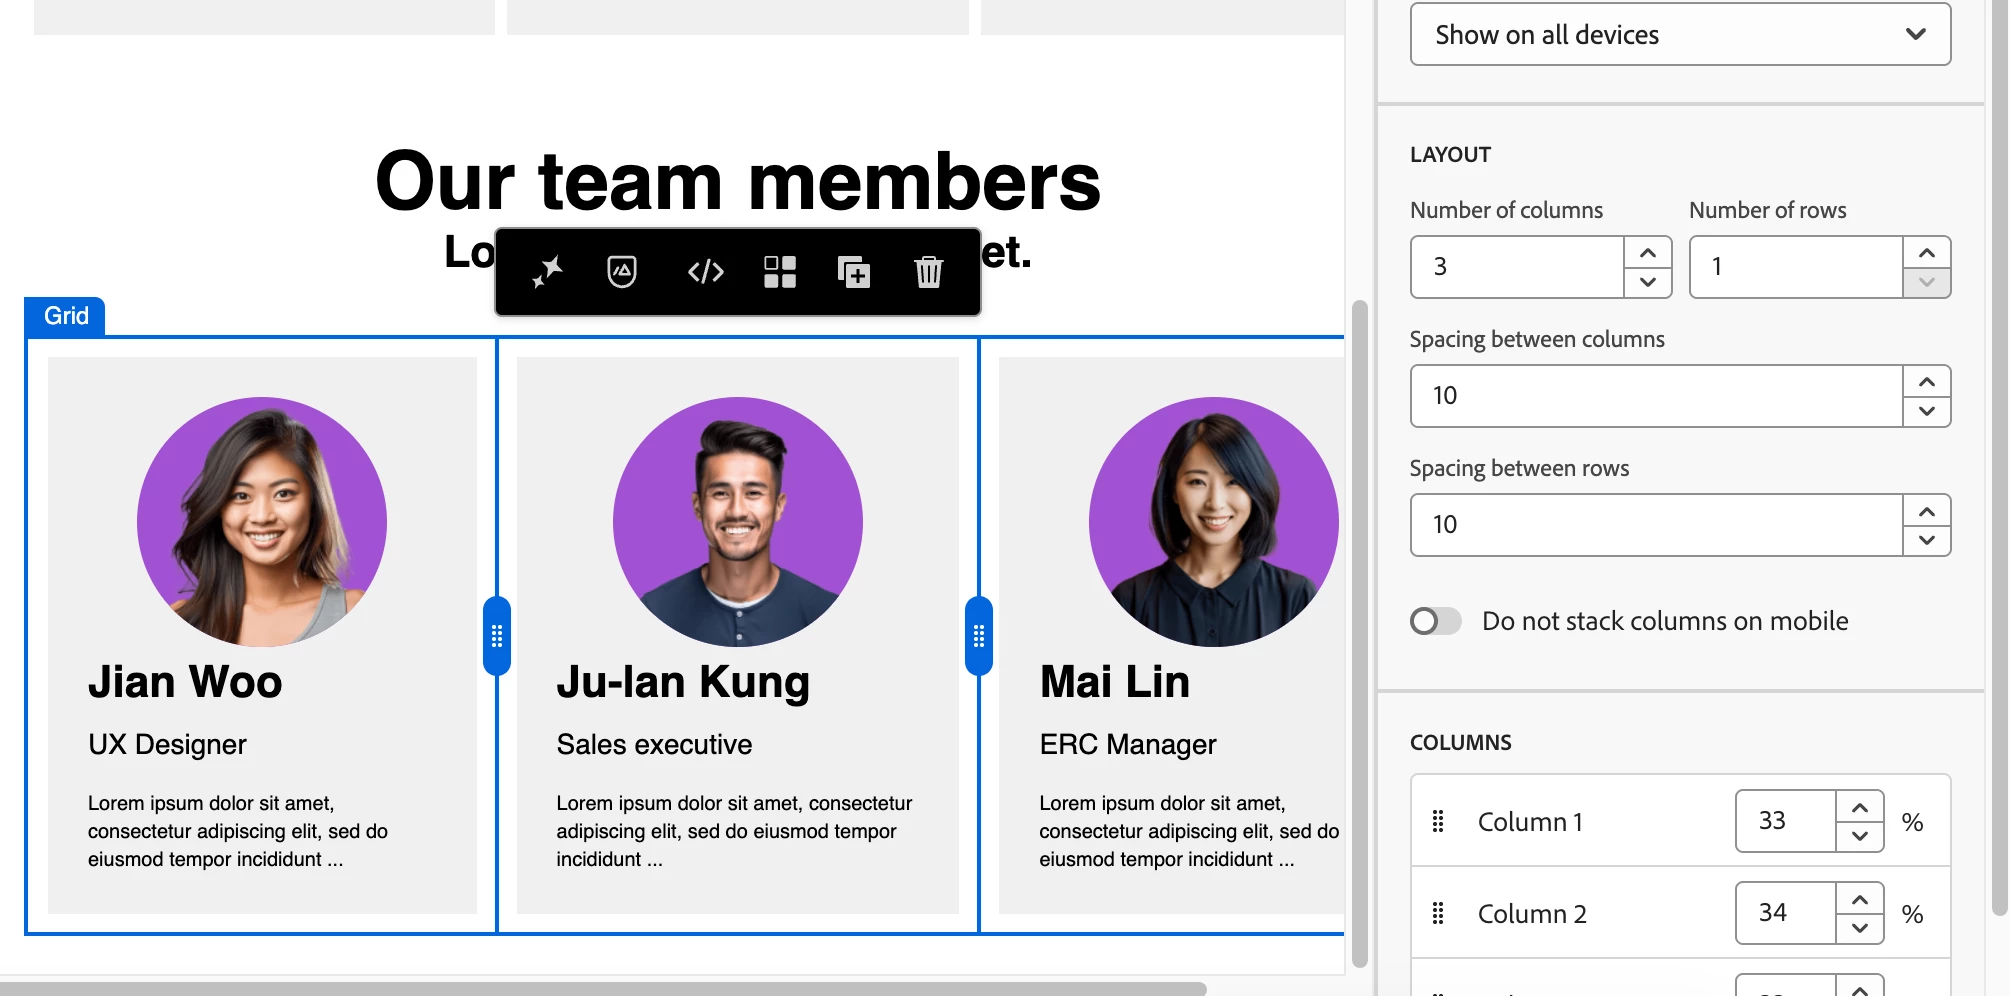Click the Lorem ipsum text under Sales executive
Image resolution: width=2010 pixels, height=996 pixels.
[734, 831]
